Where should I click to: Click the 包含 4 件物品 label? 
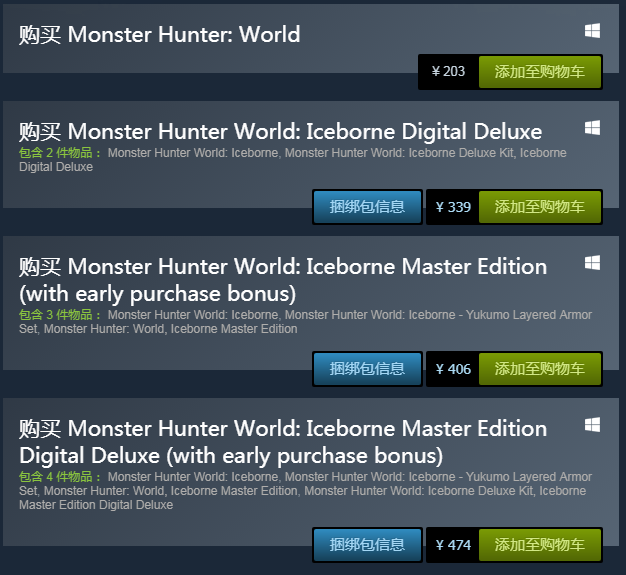(60, 476)
